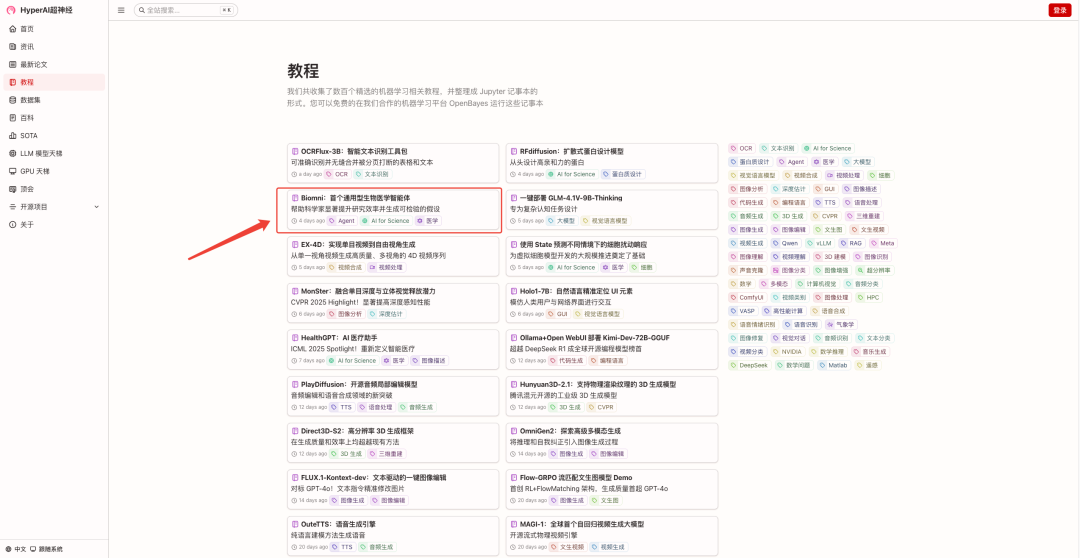
Task: Click 编程语言 tag on Ollama+Open WebUI card
Action: [x=607, y=360]
